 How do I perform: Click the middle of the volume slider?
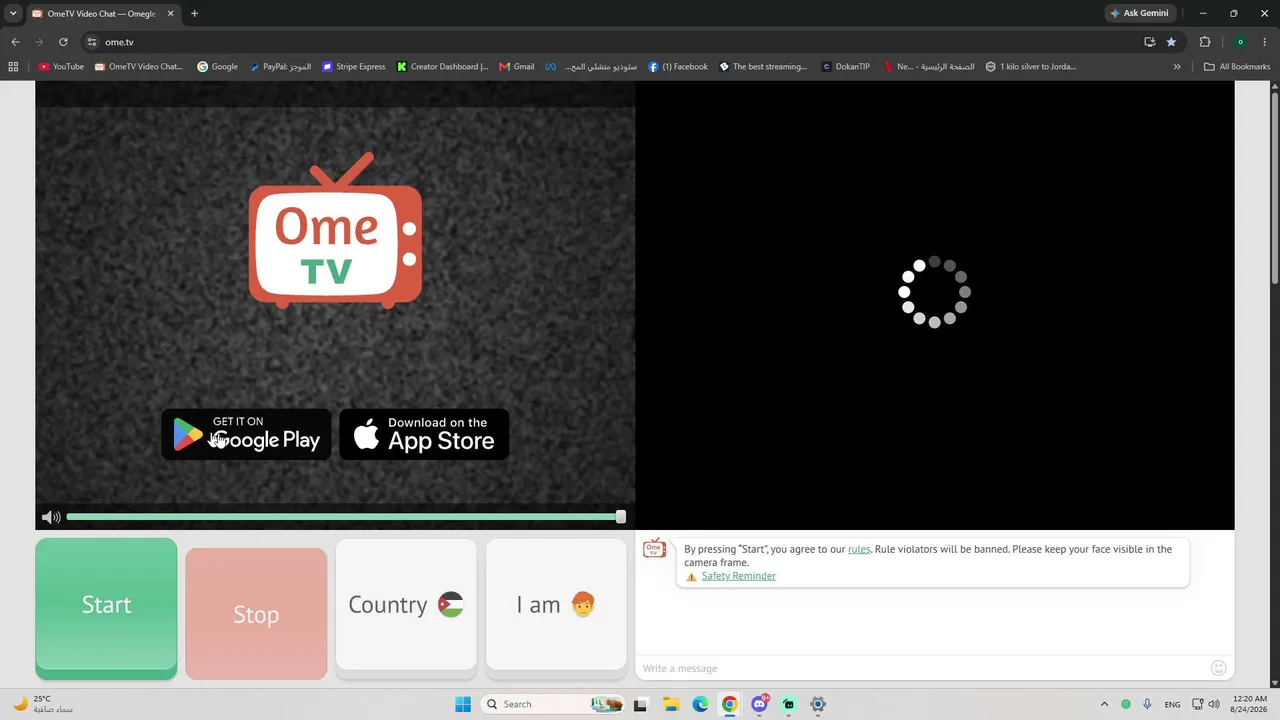[x=343, y=517]
